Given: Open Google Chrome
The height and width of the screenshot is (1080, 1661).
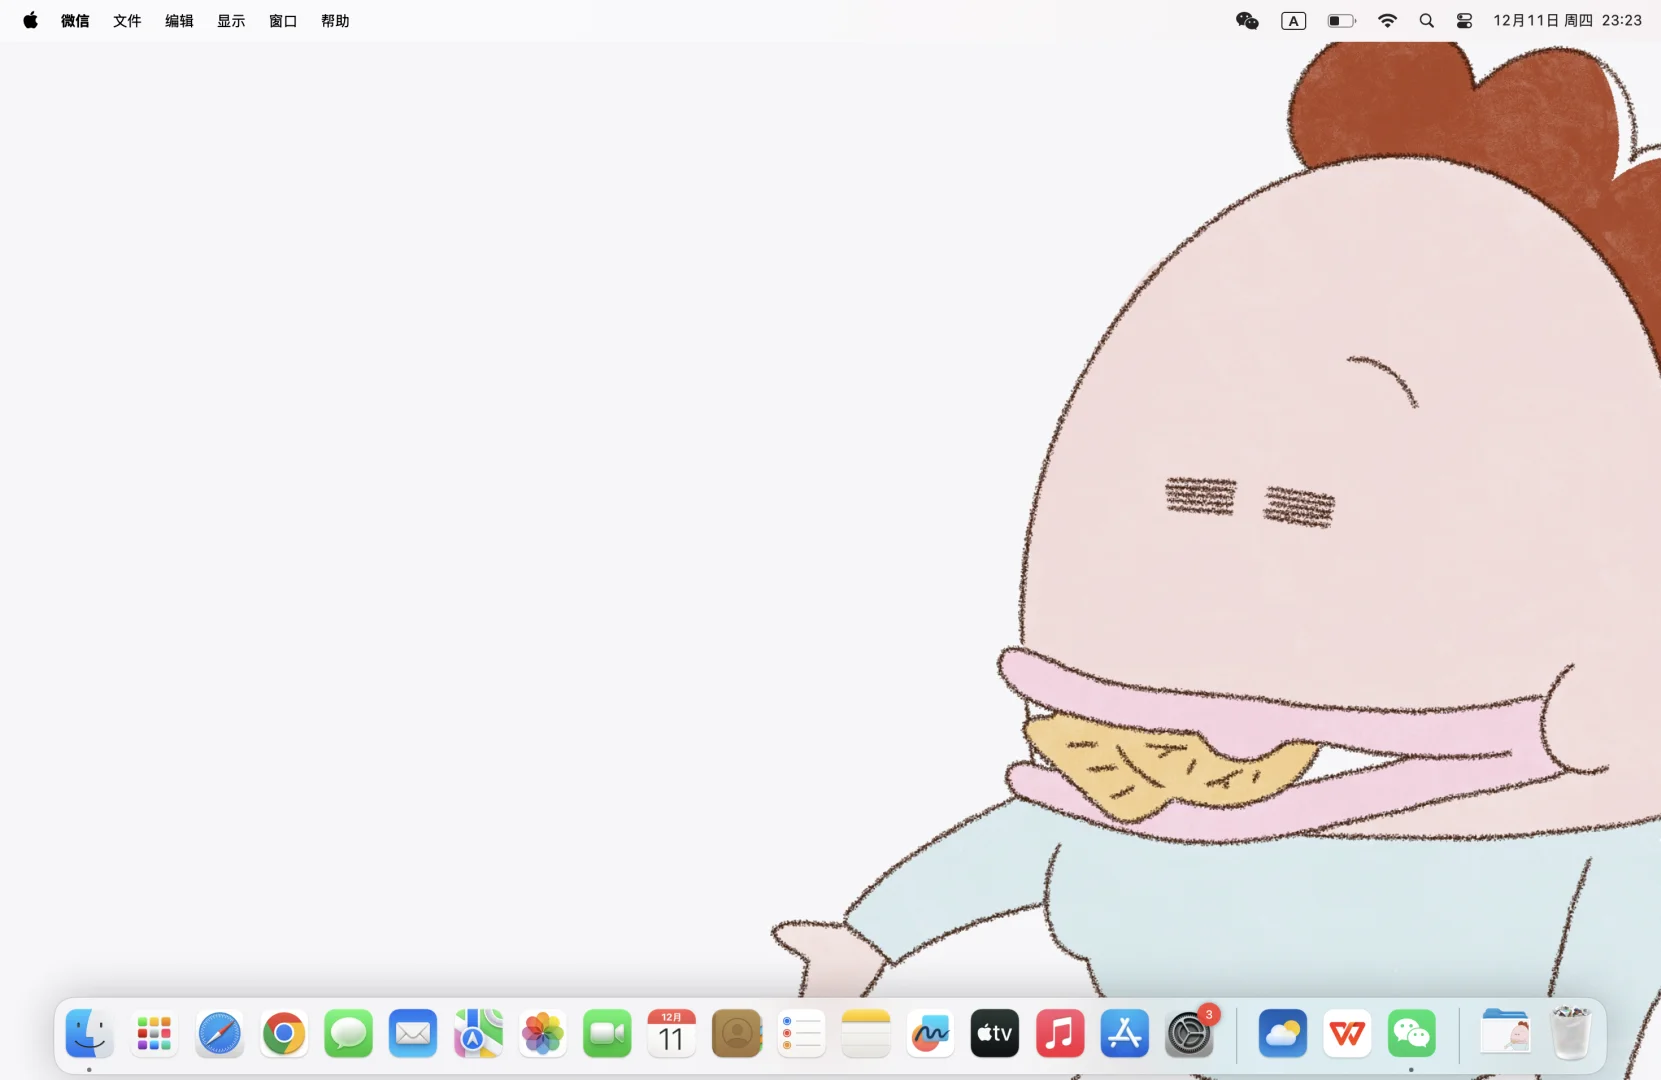Looking at the screenshot, I should tap(283, 1034).
